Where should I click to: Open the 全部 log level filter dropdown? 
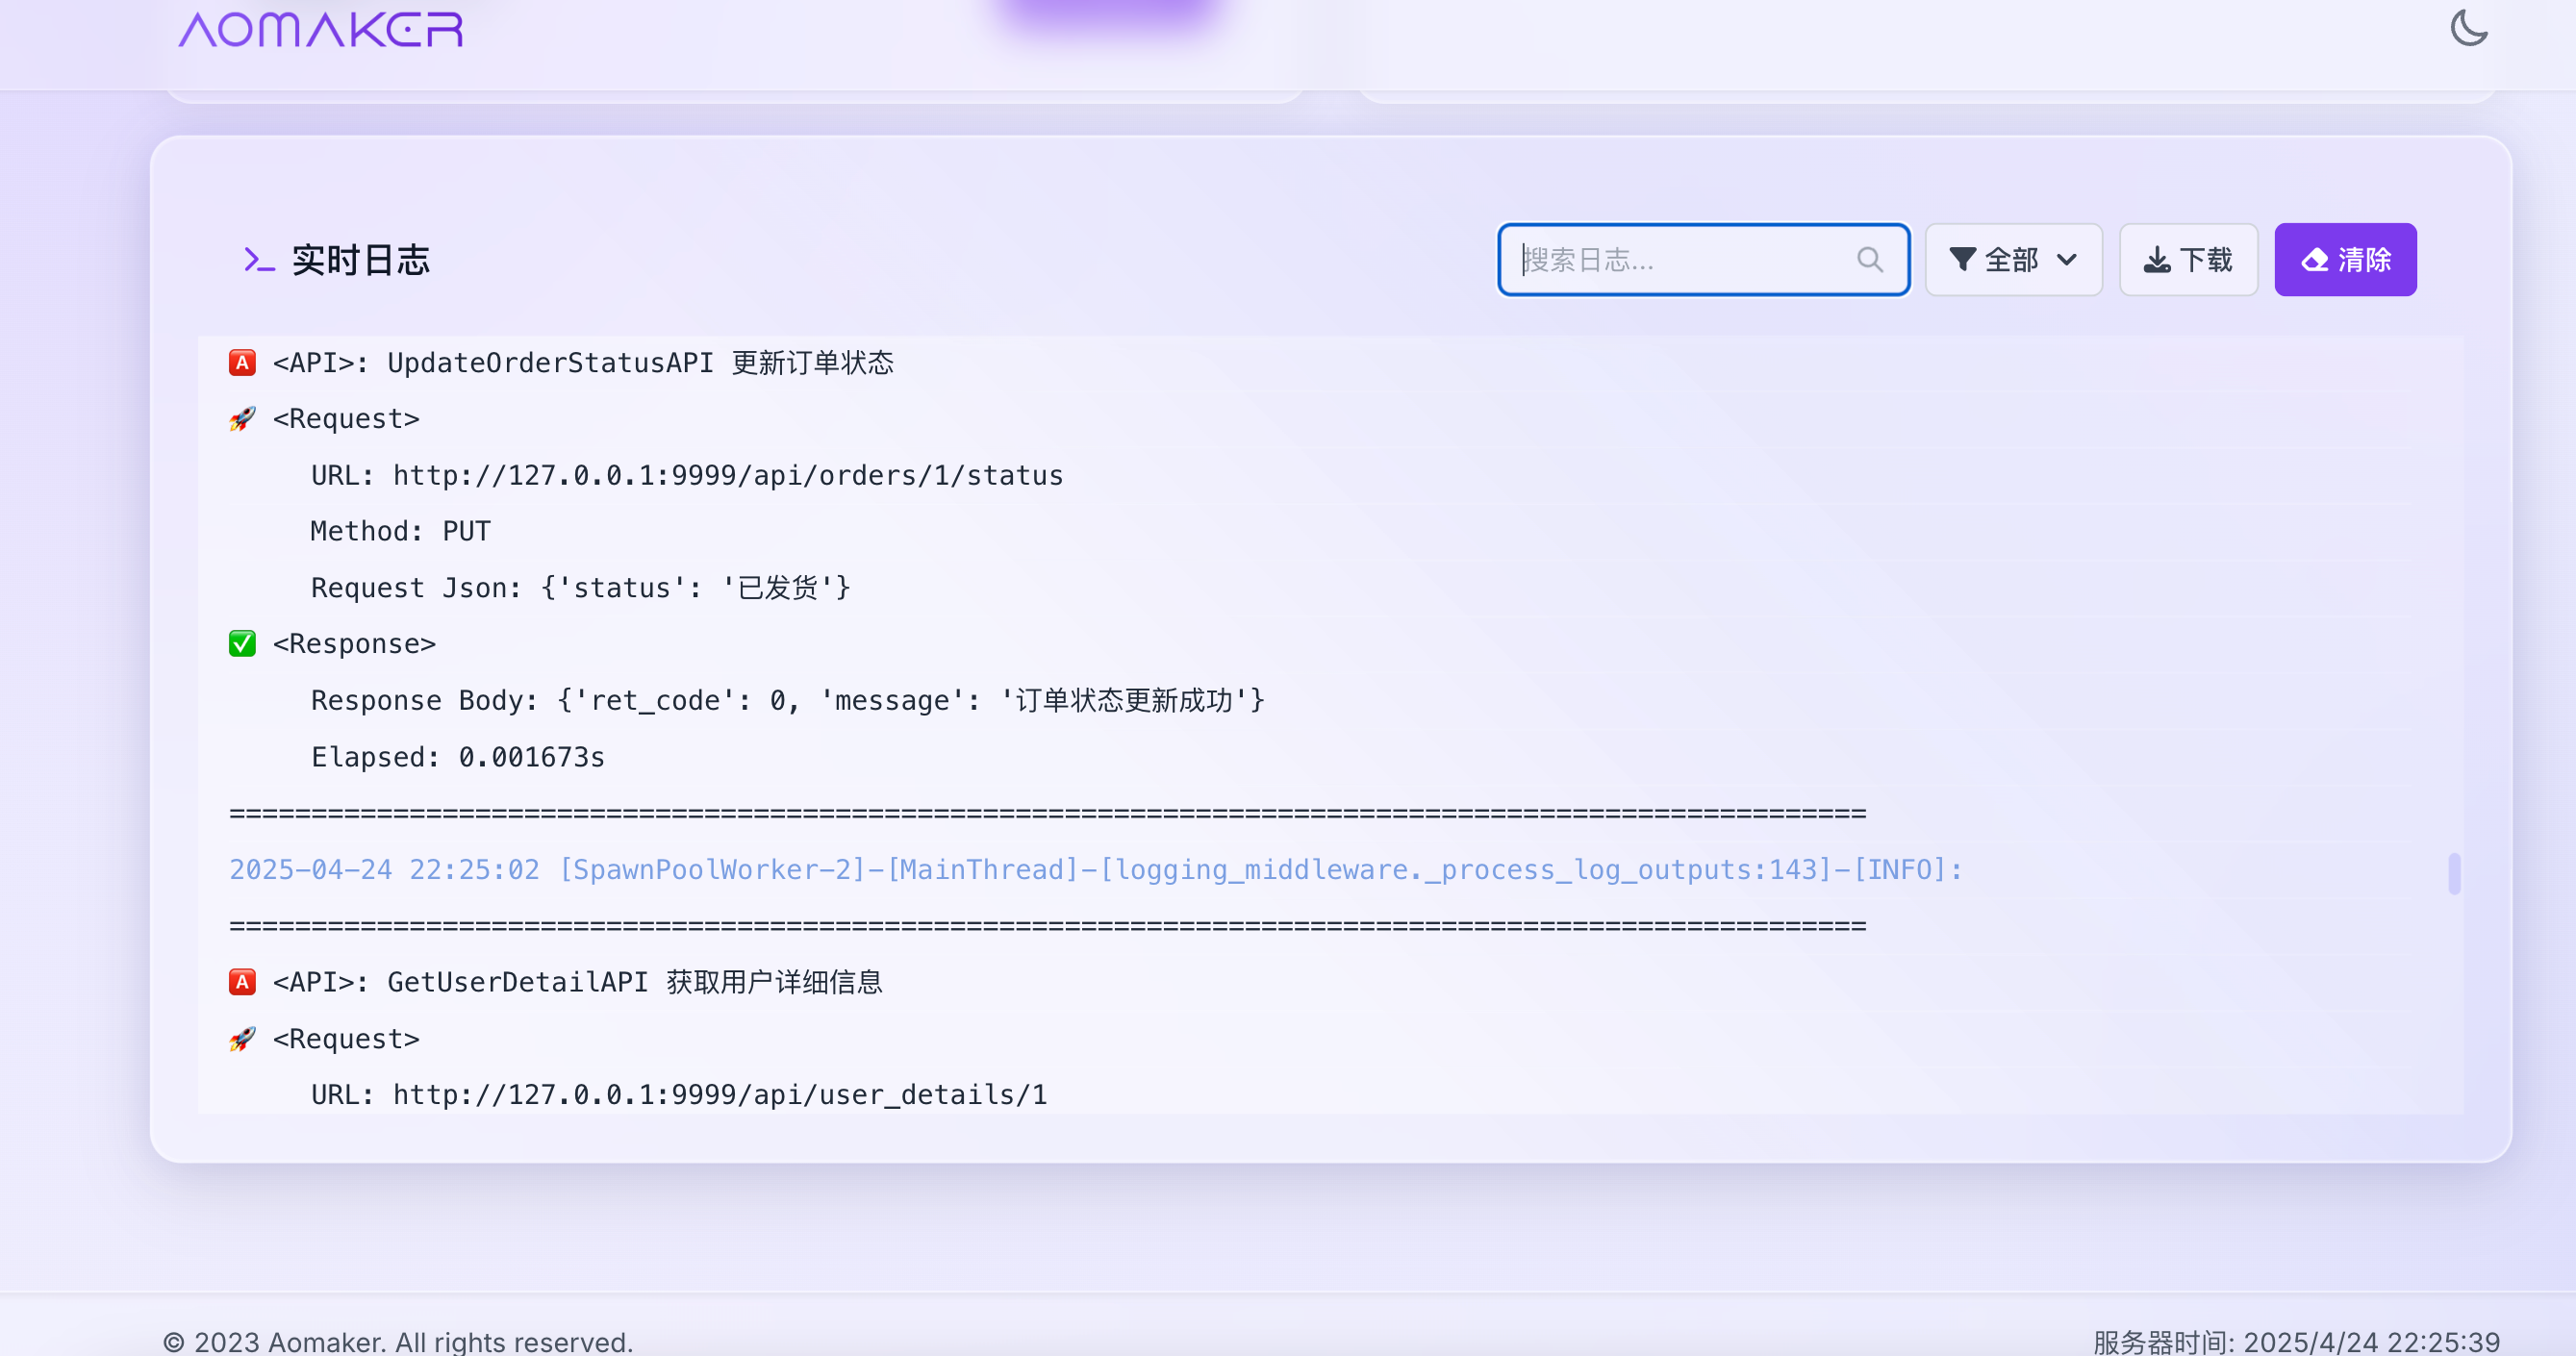2013,260
